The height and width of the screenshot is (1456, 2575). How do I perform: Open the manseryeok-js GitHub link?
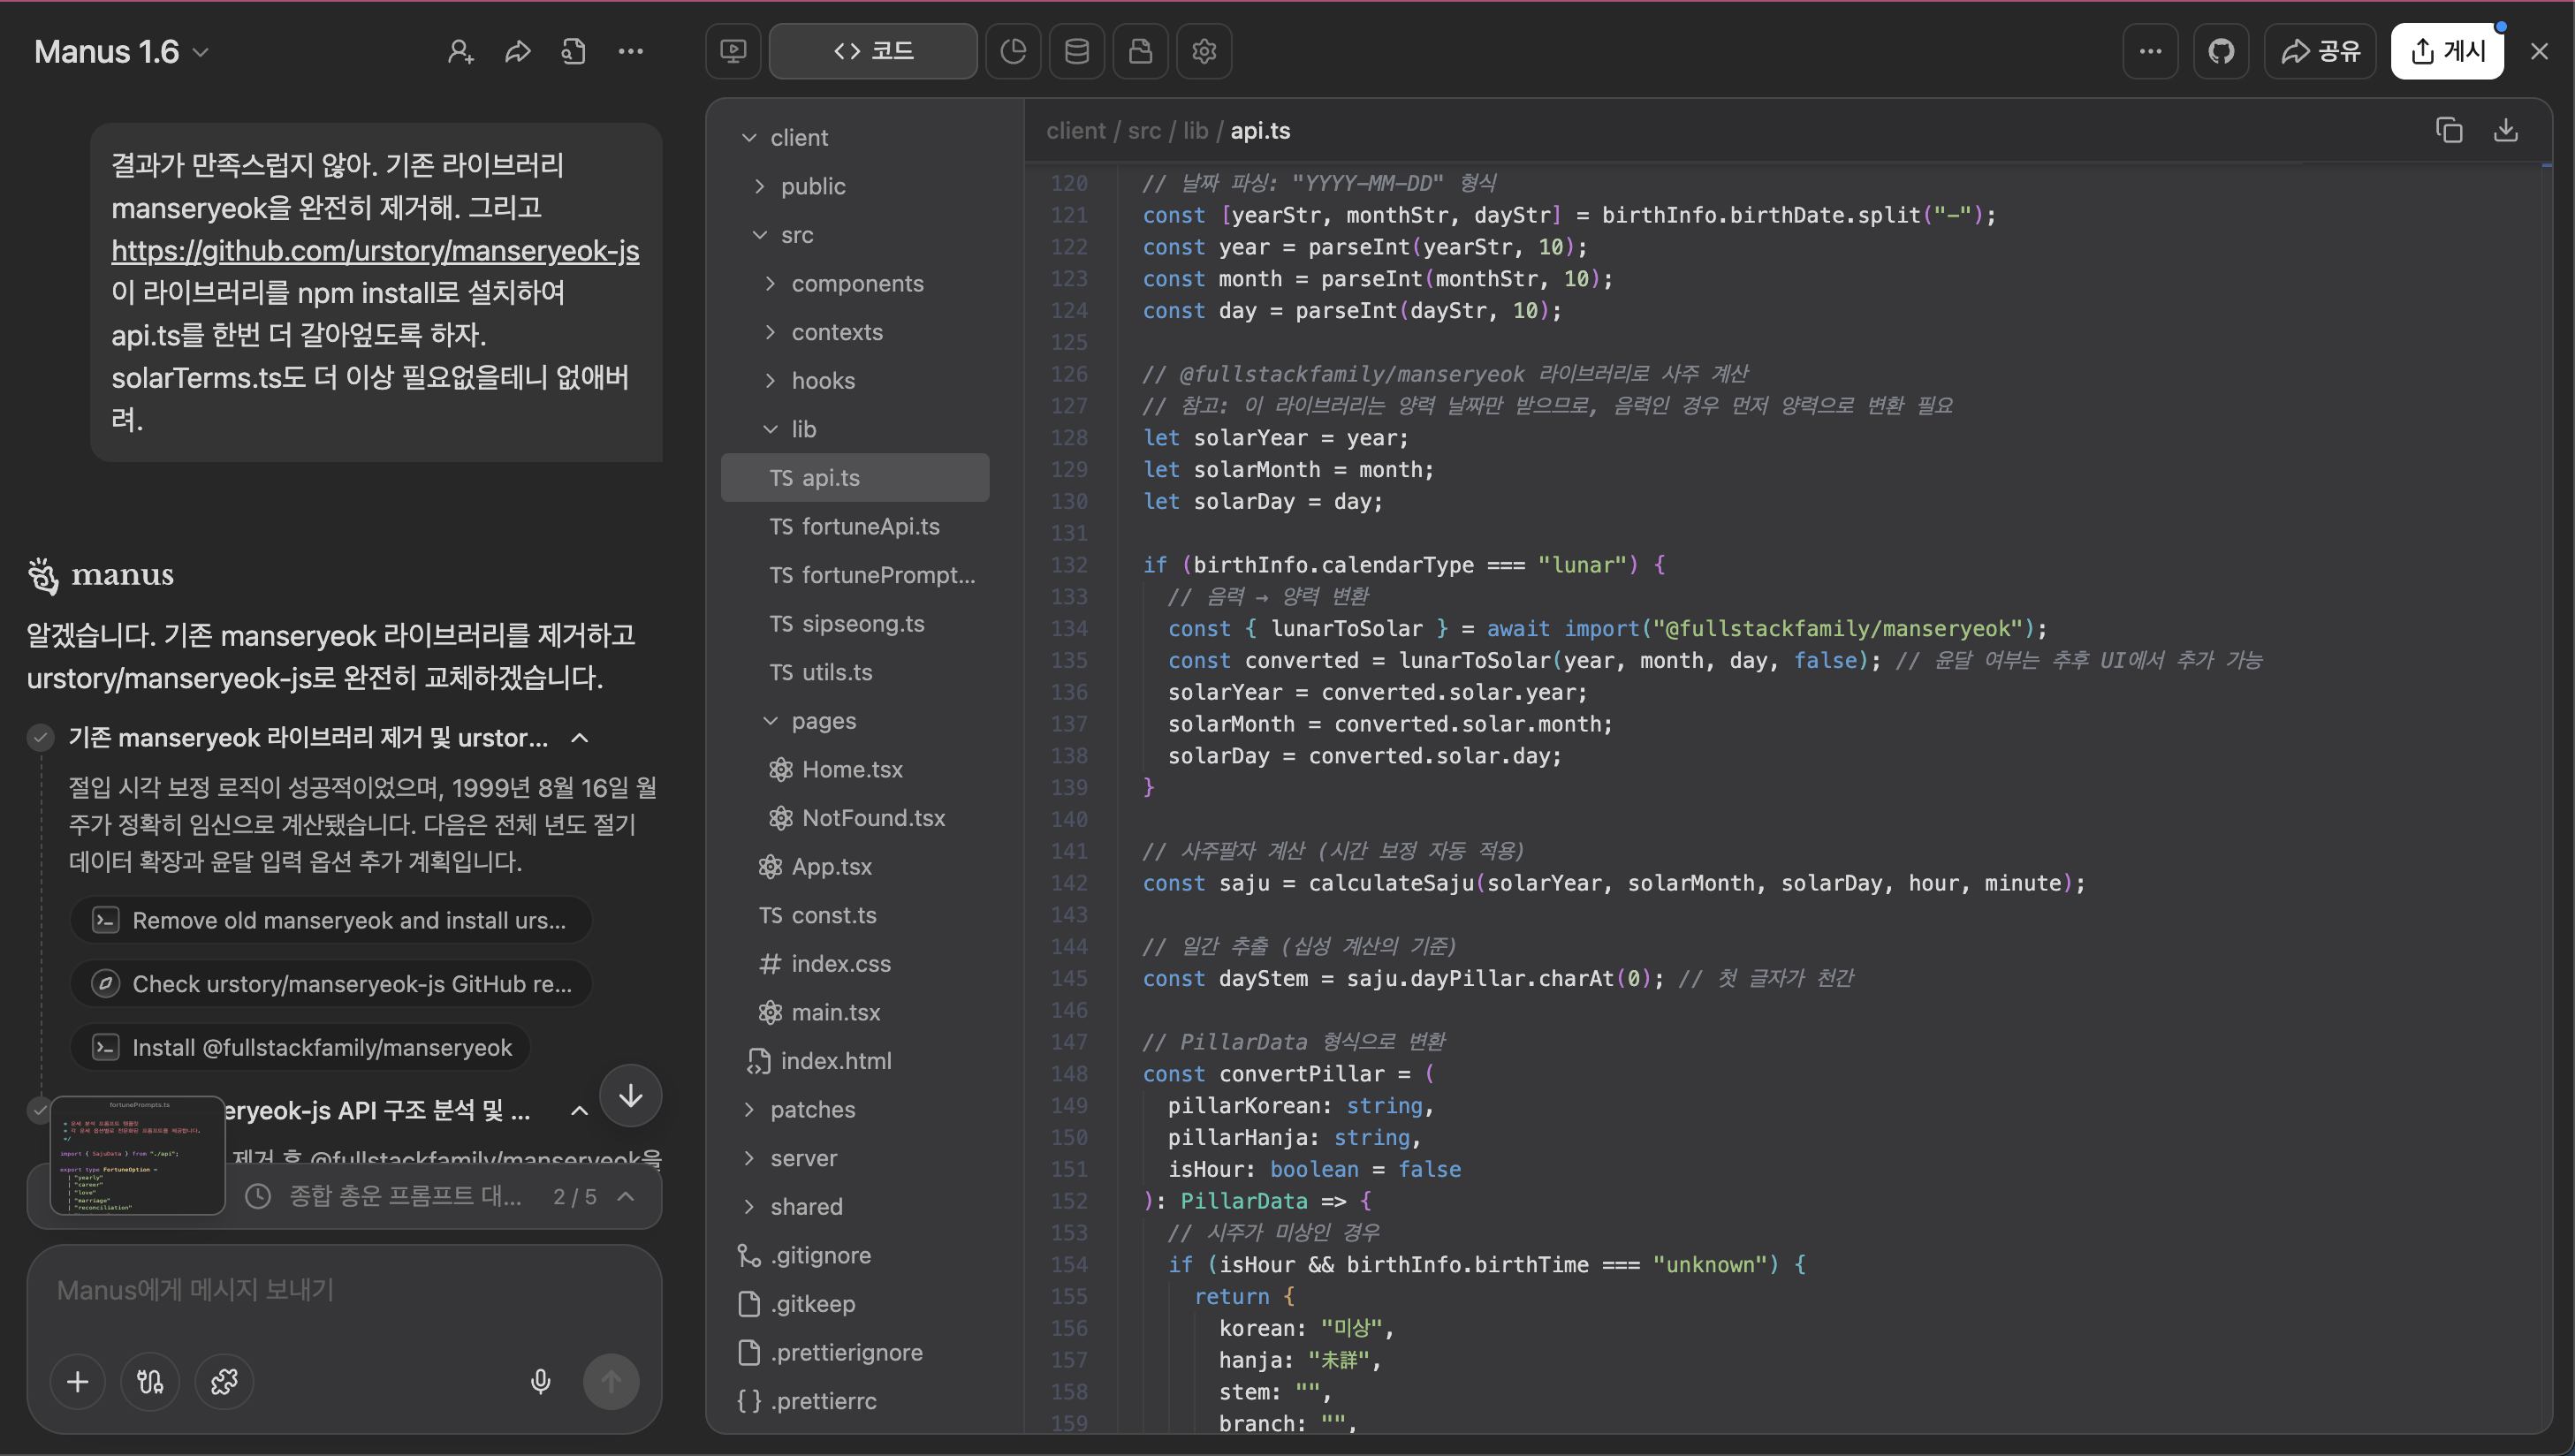pyautogui.click(x=375, y=250)
